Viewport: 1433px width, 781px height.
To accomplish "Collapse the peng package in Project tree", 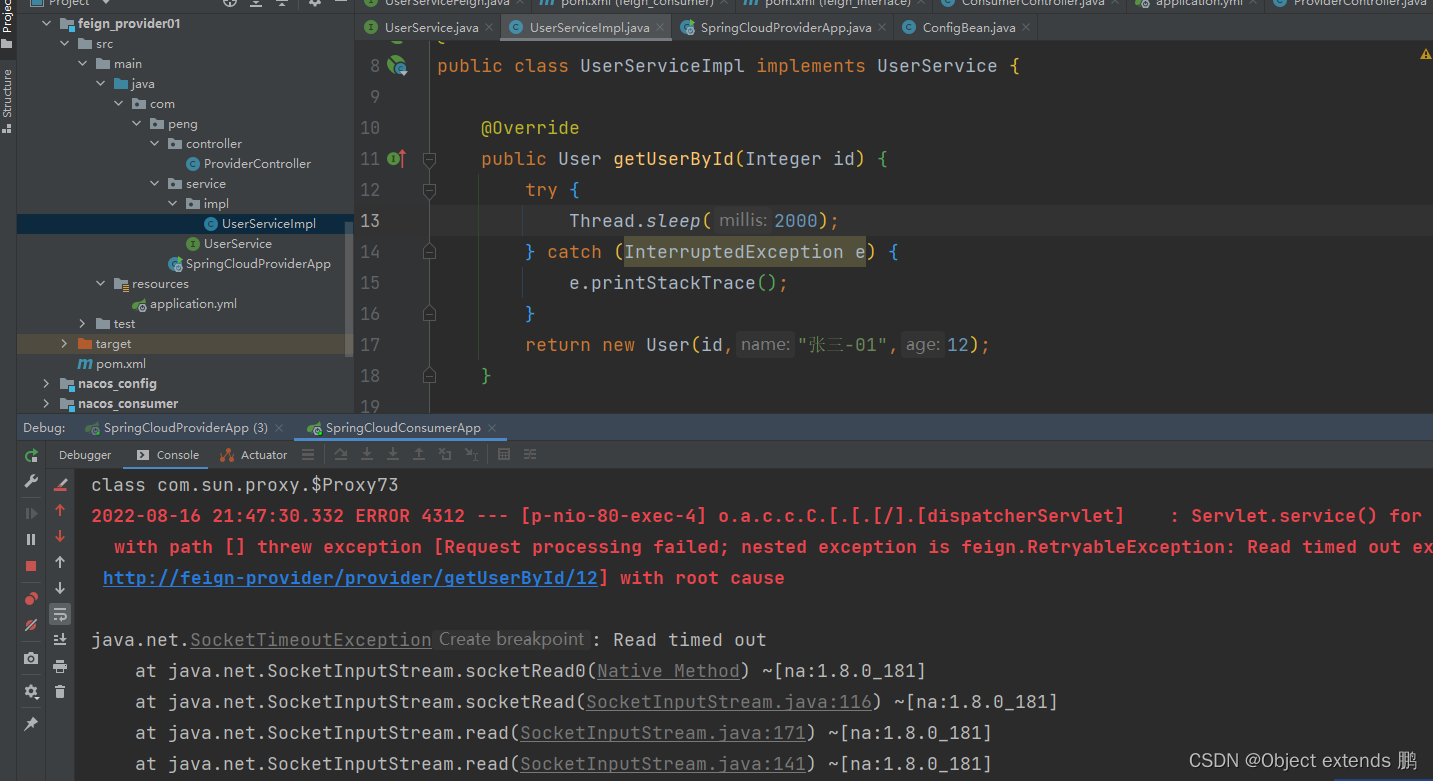I will point(136,123).
